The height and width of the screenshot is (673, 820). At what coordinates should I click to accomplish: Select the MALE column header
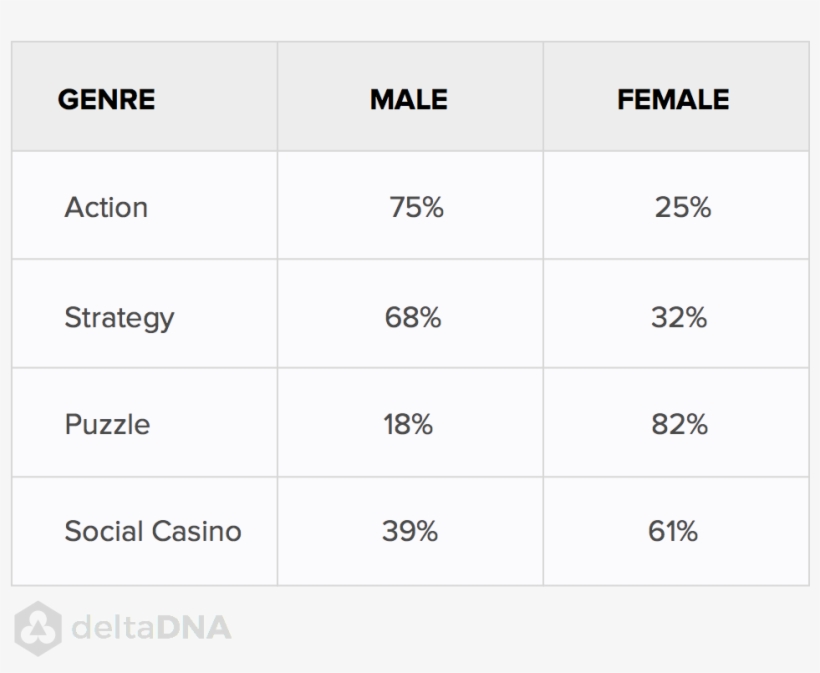pyautogui.click(x=408, y=100)
